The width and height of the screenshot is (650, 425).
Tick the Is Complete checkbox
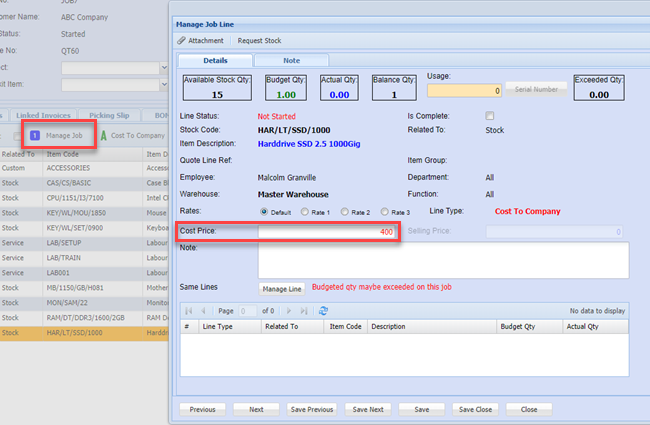coord(489,116)
